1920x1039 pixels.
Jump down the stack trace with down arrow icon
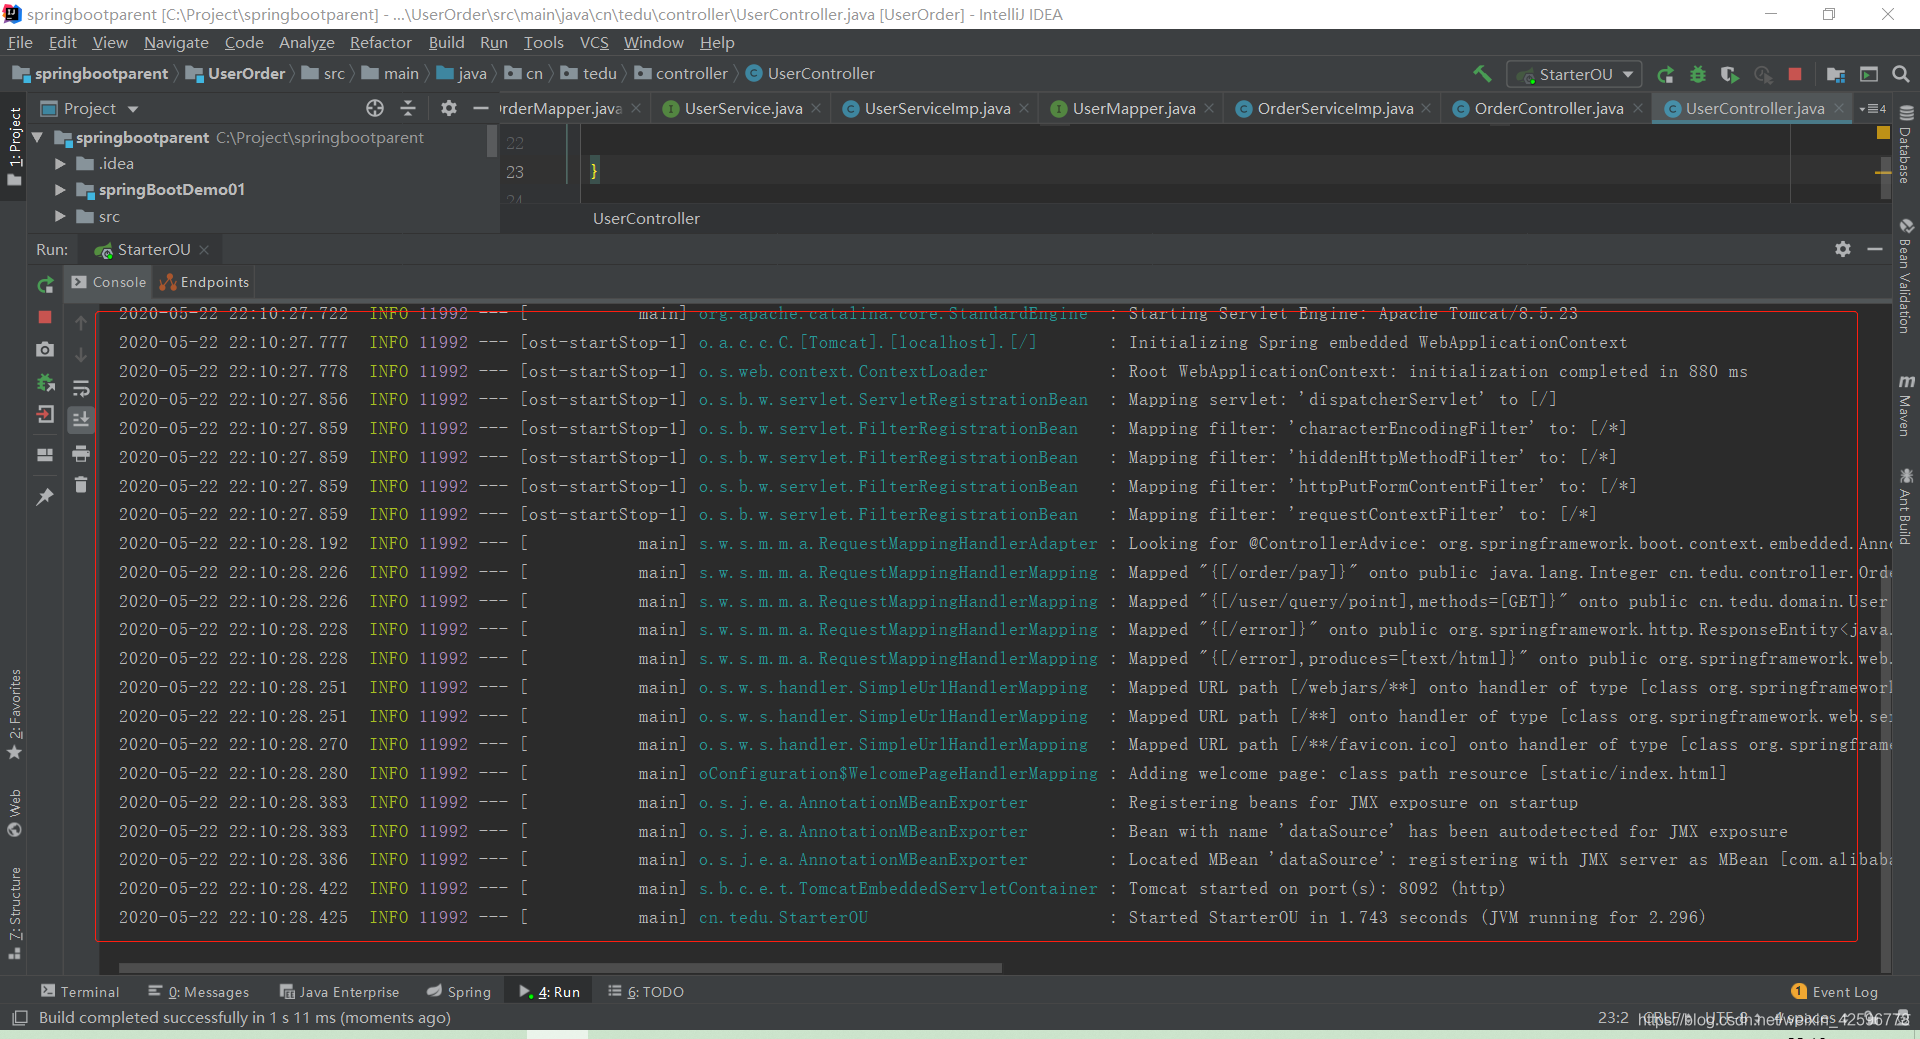pos(81,355)
